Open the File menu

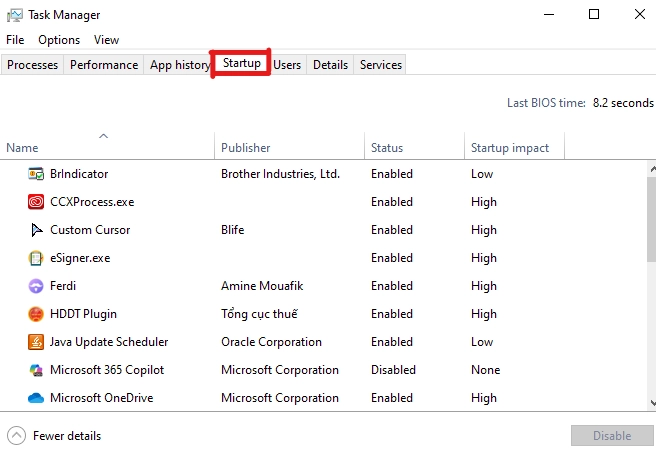click(x=15, y=40)
